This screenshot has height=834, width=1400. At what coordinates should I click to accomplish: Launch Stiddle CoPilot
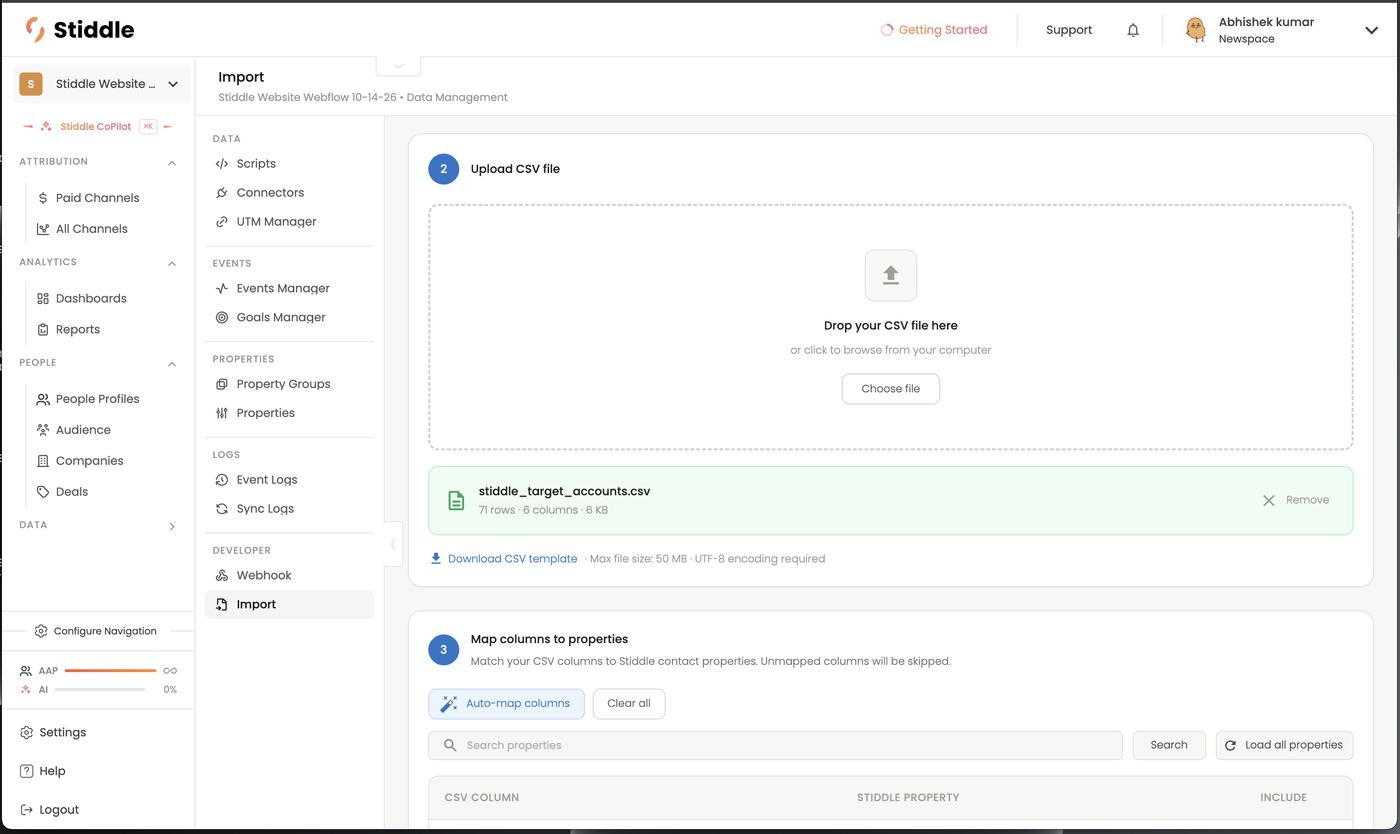click(98, 126)
